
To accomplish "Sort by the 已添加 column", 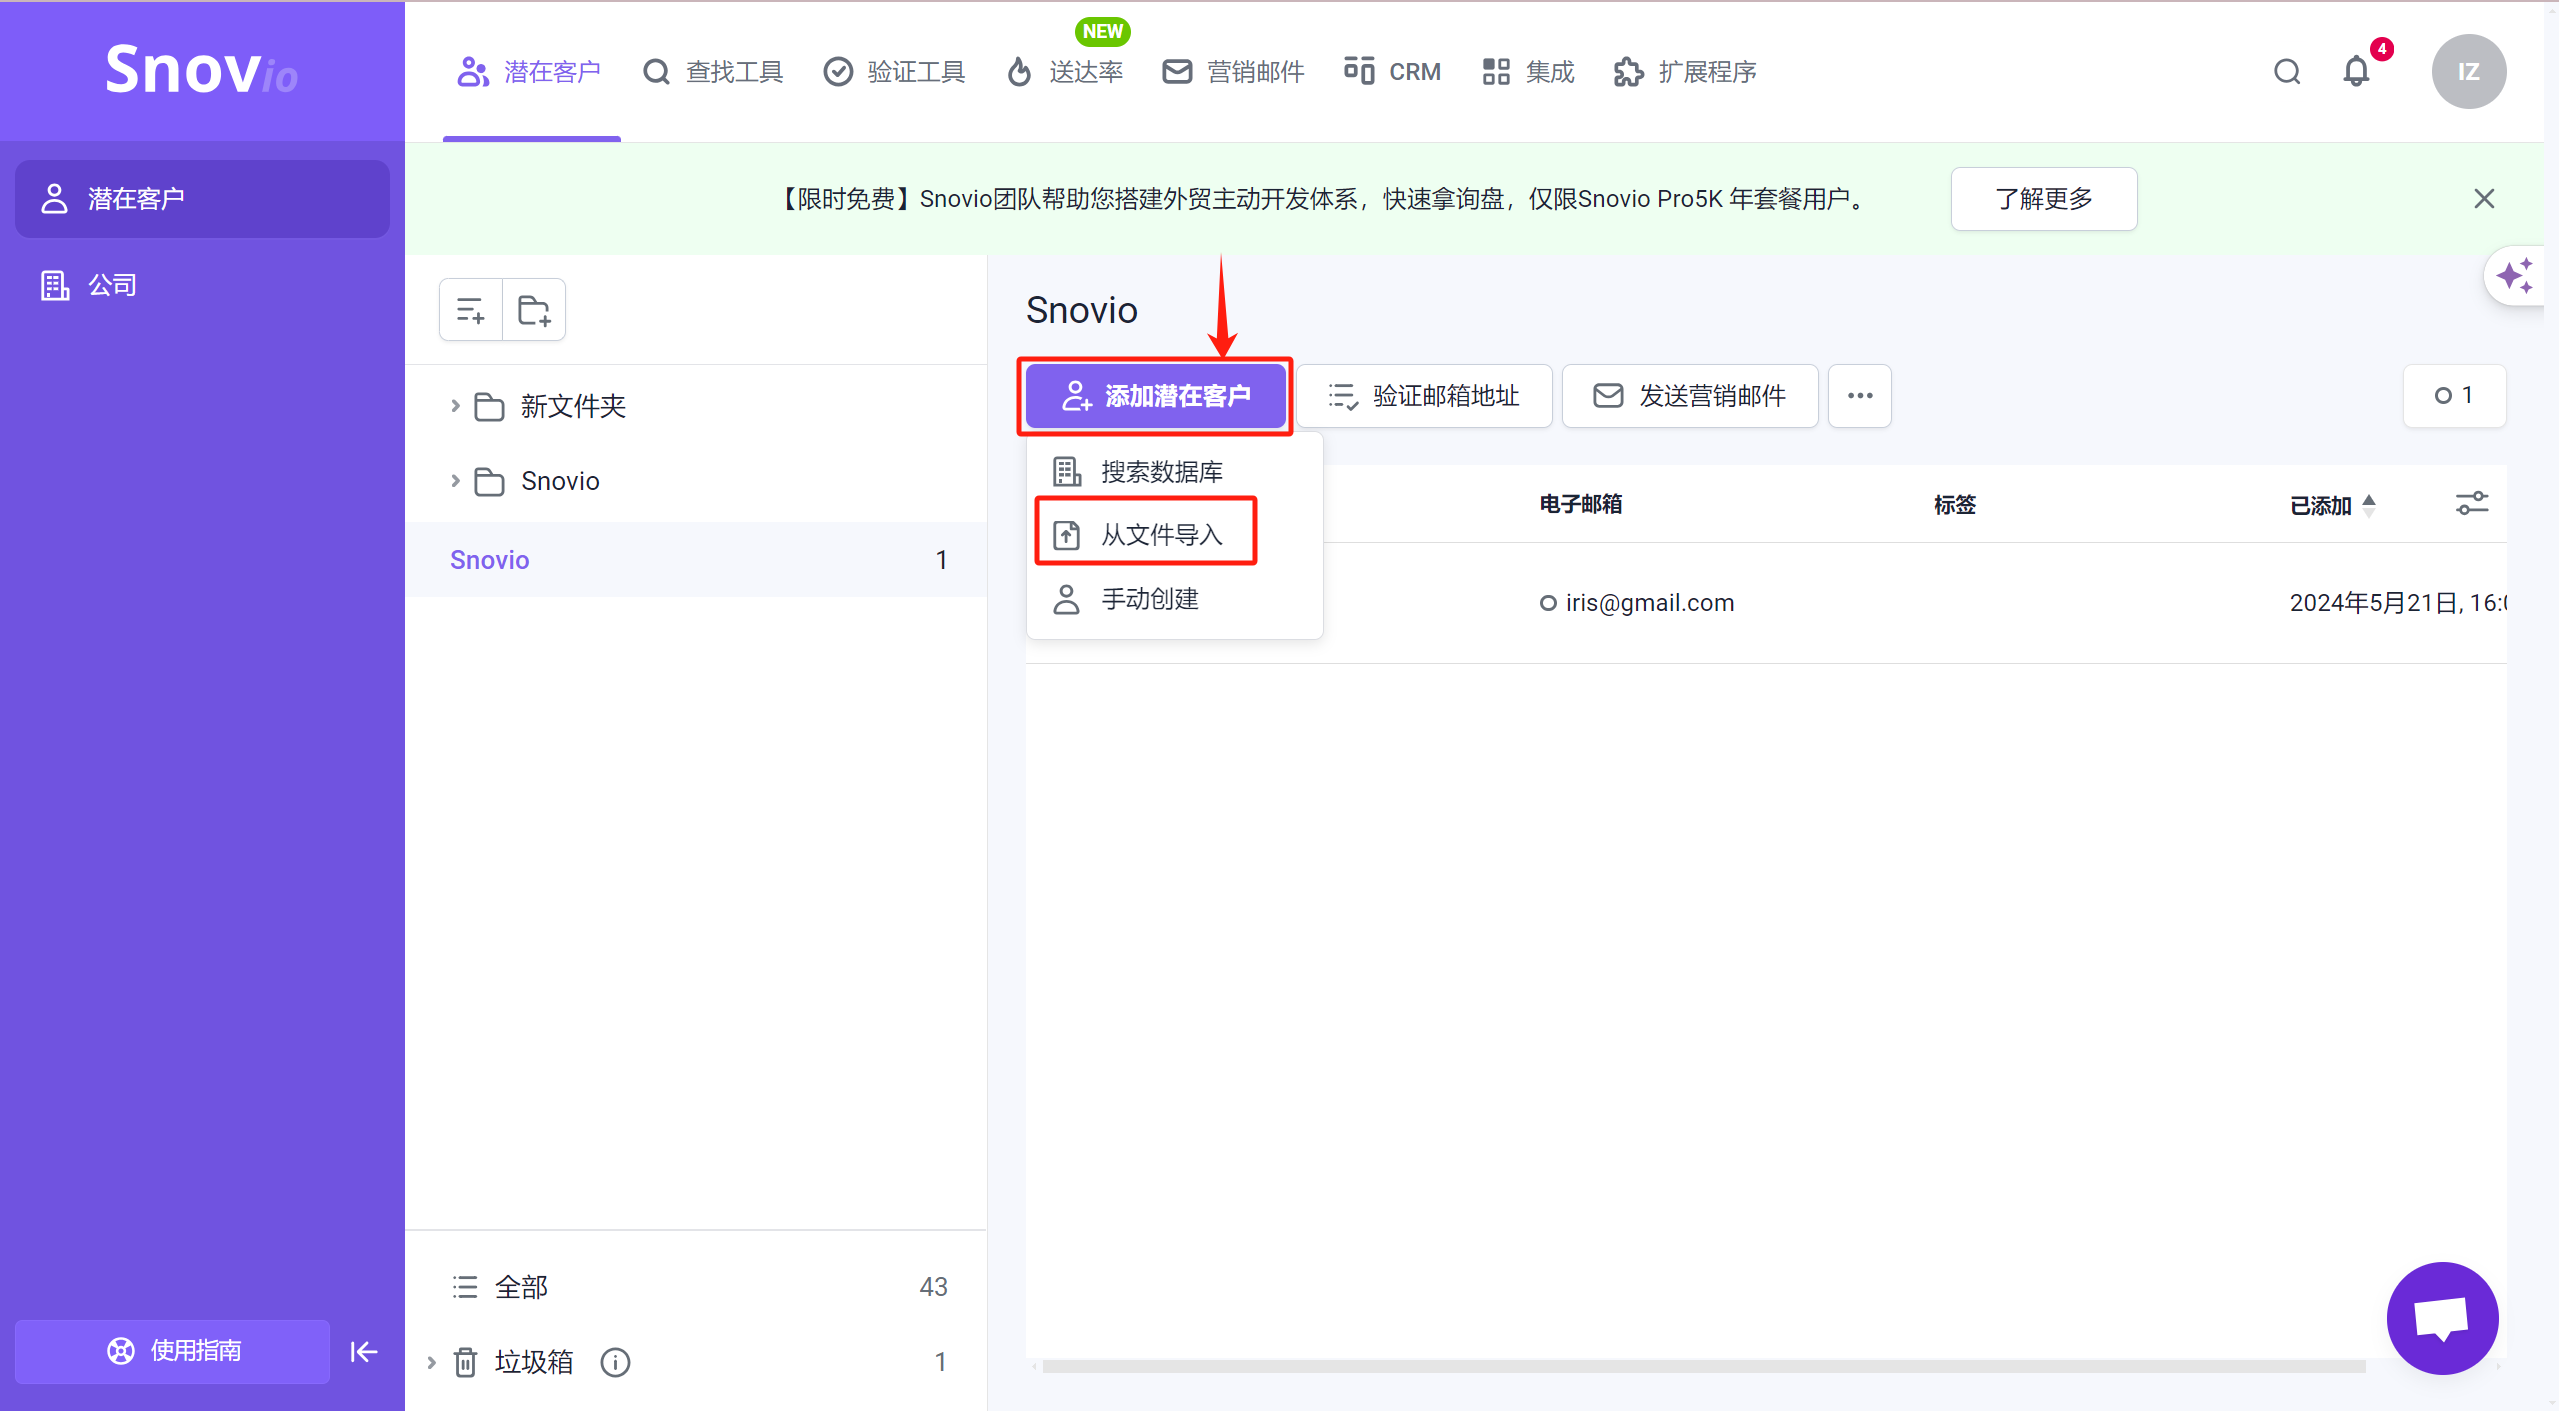I will (x=2332, y=505).
